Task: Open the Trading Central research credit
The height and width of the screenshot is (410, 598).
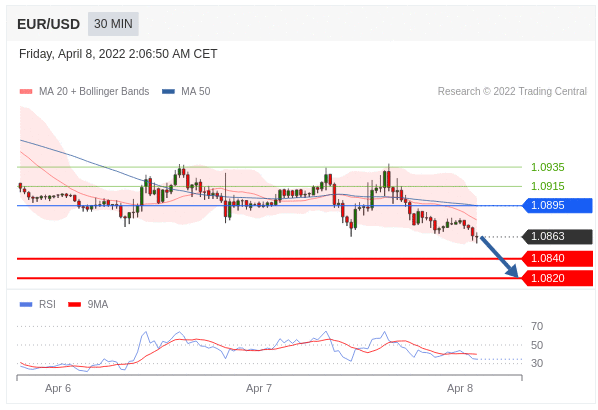Action: (512, 92)
